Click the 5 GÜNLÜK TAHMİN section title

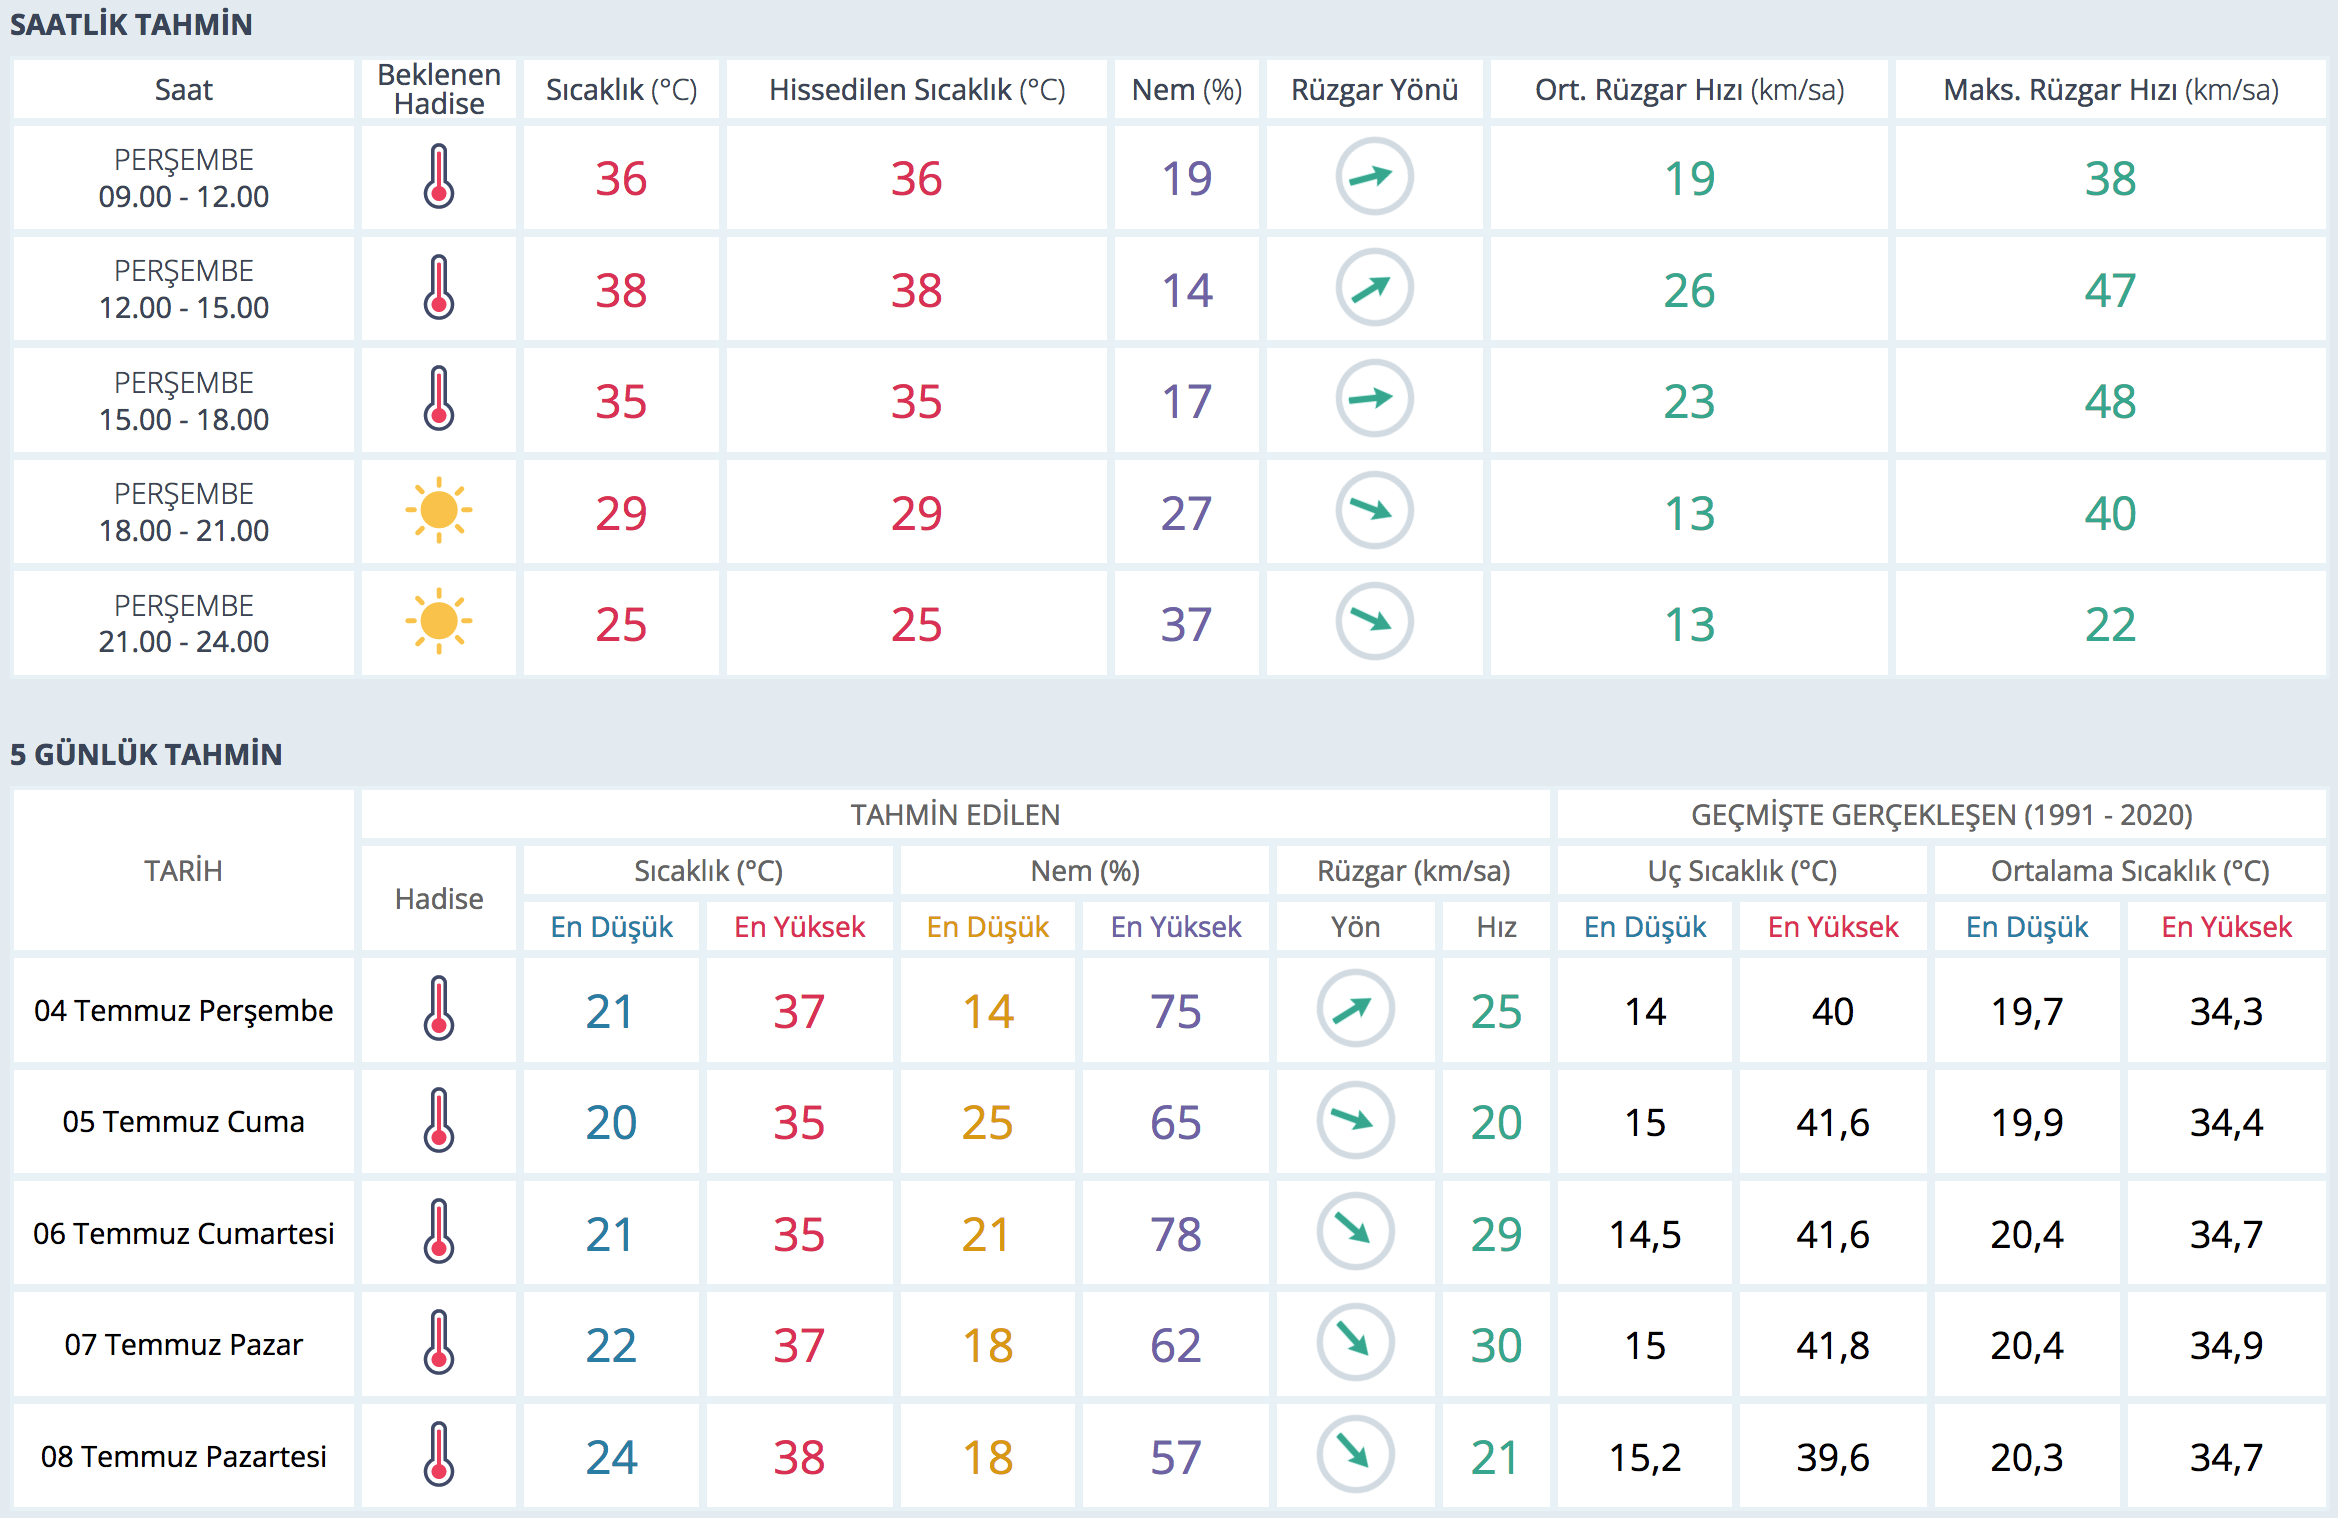[x=146, y=754]
